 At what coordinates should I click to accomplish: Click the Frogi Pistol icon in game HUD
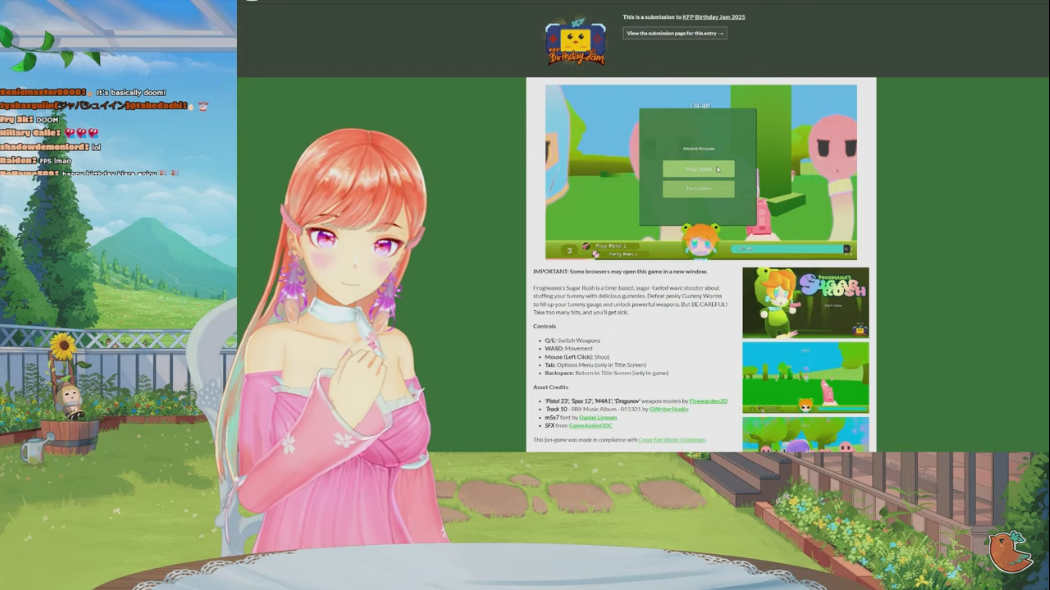tap(586, 246)
